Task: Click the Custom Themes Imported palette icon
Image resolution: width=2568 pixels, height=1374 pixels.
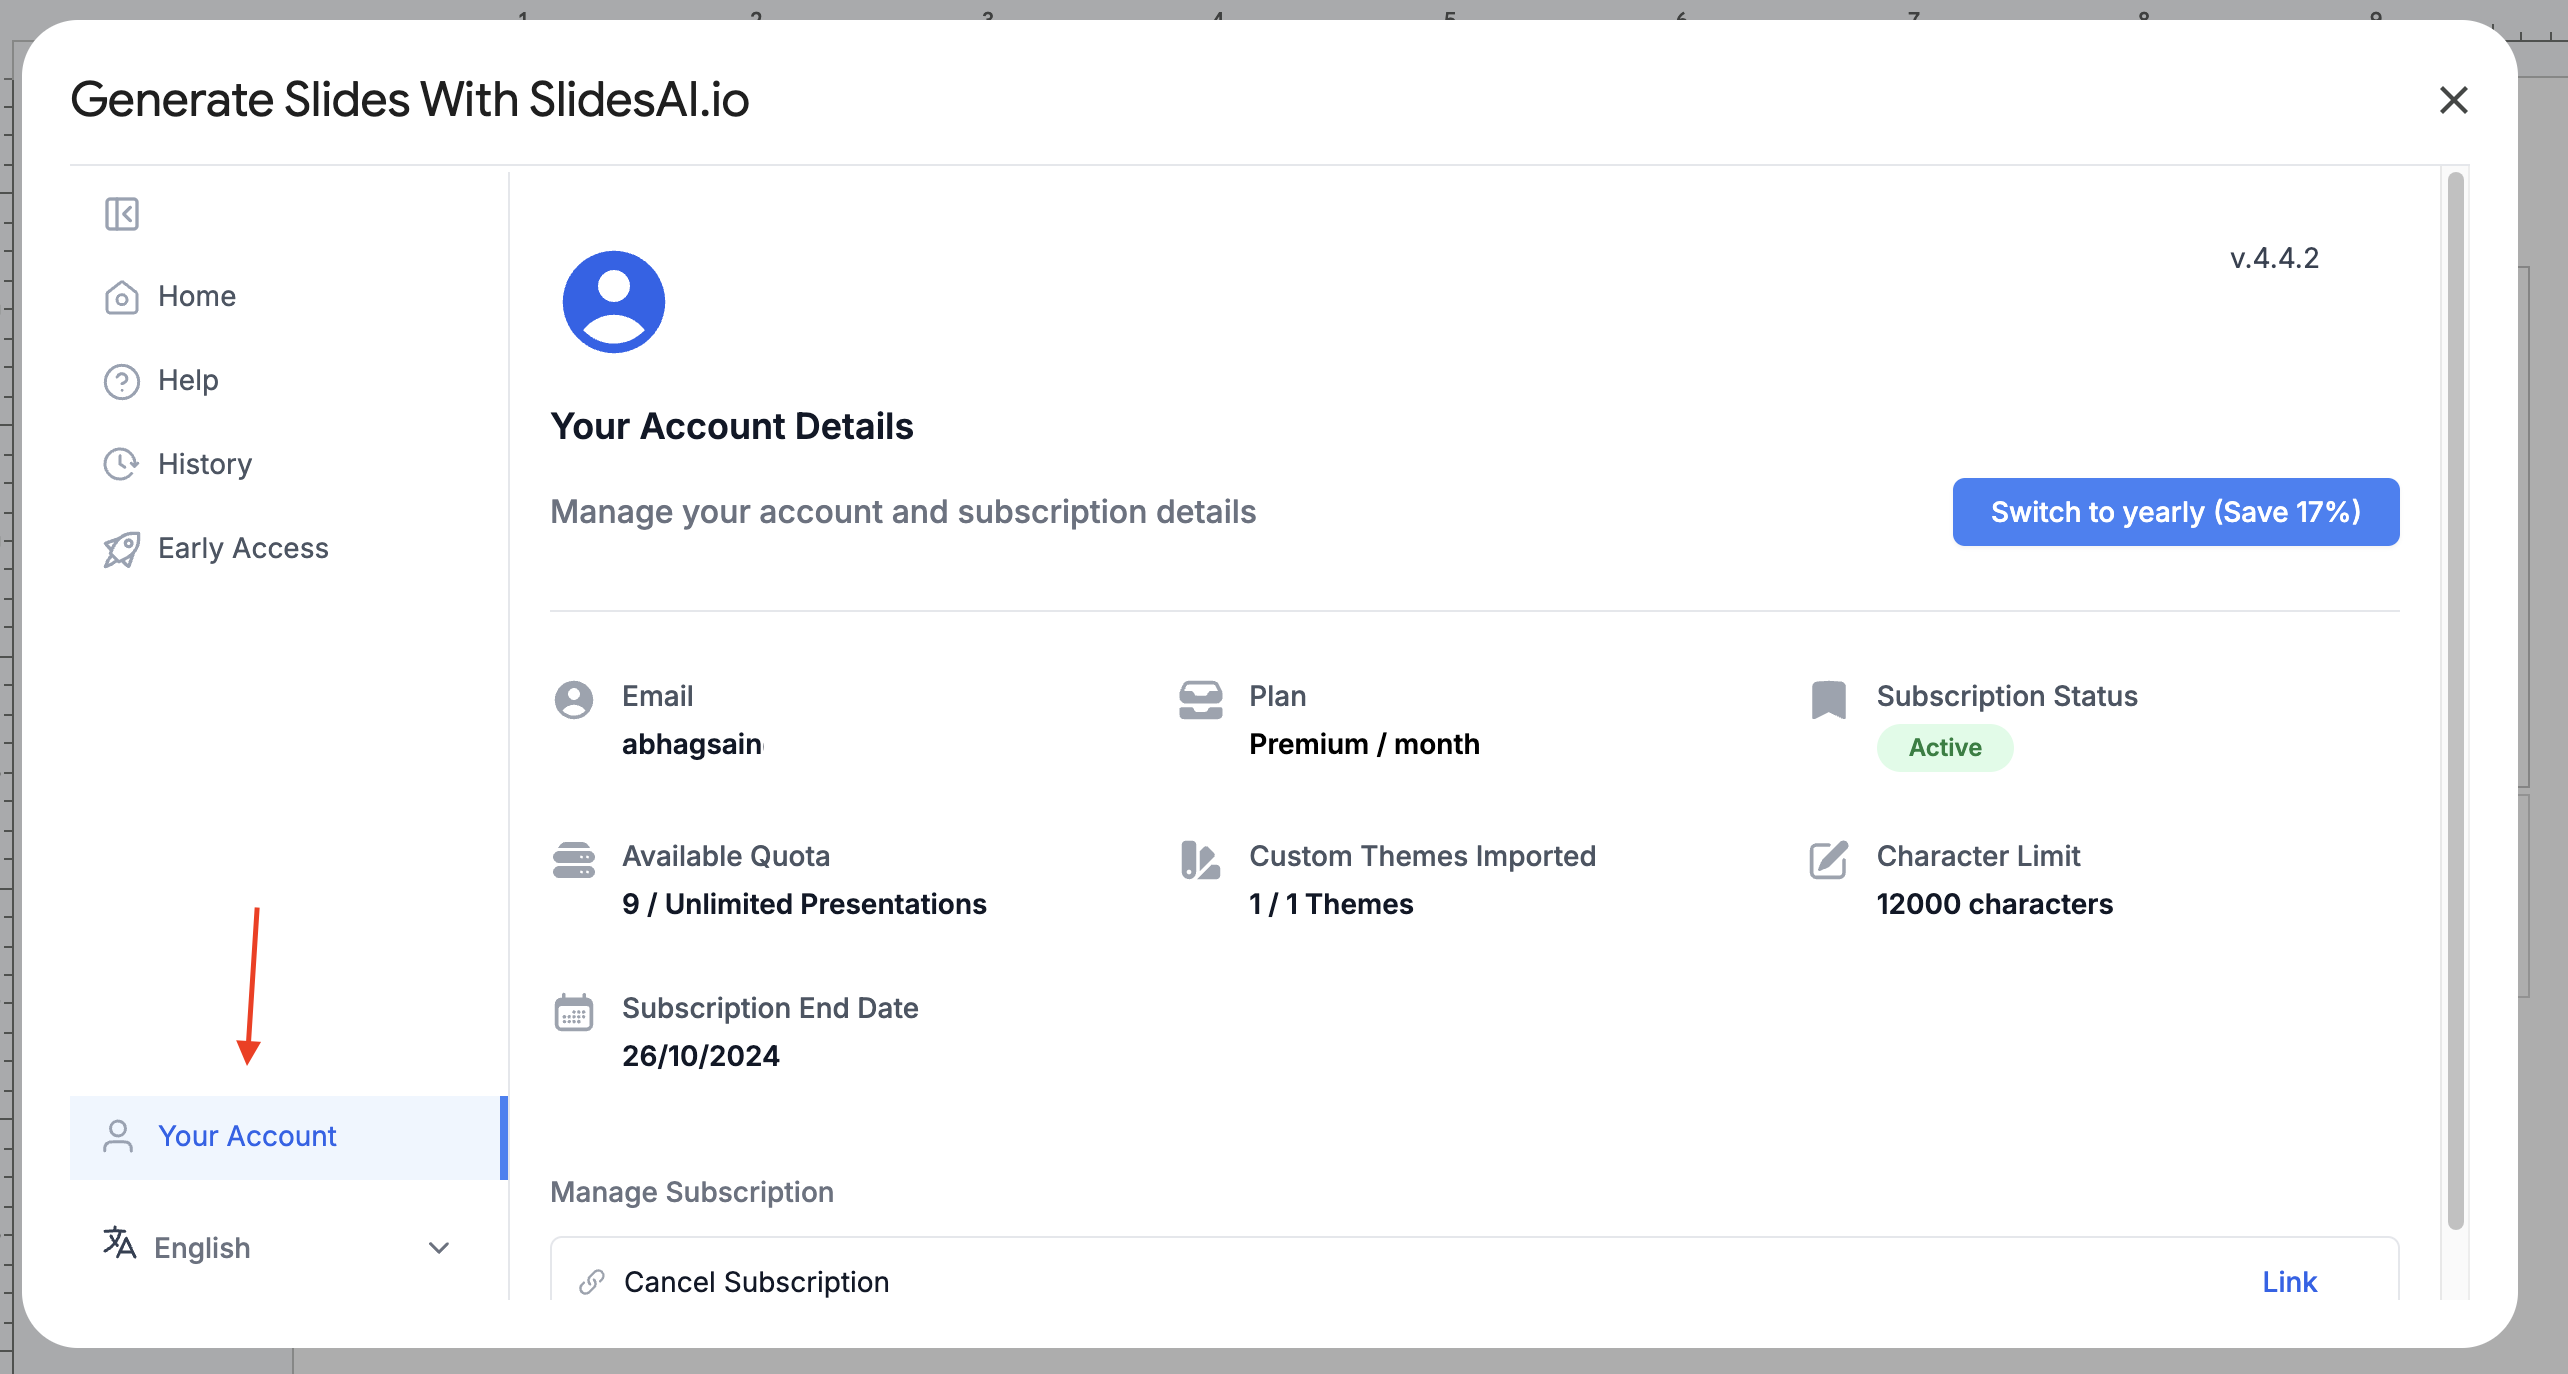Action: click(x=1200, y=860)
